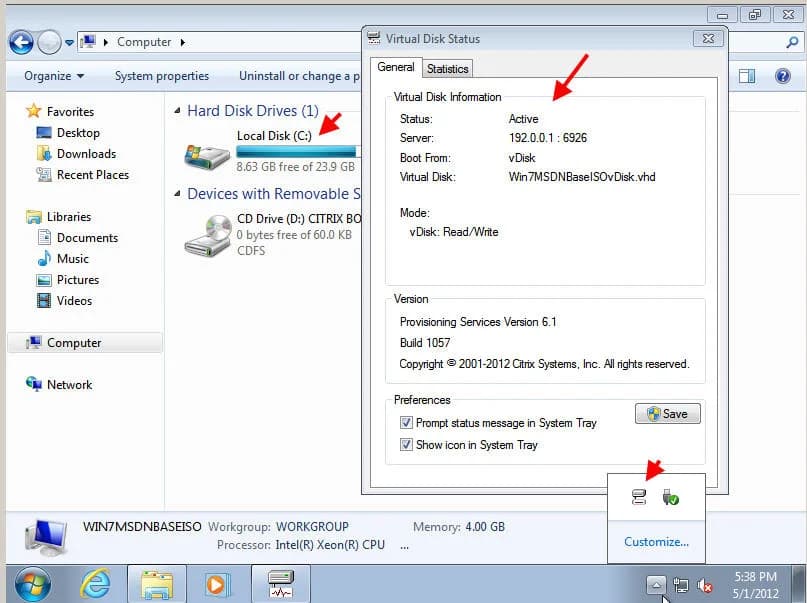This screenshot has width=807, height=603.
Task: Toggle Show icon in System Tray checkbox
Action: (406, 445)
